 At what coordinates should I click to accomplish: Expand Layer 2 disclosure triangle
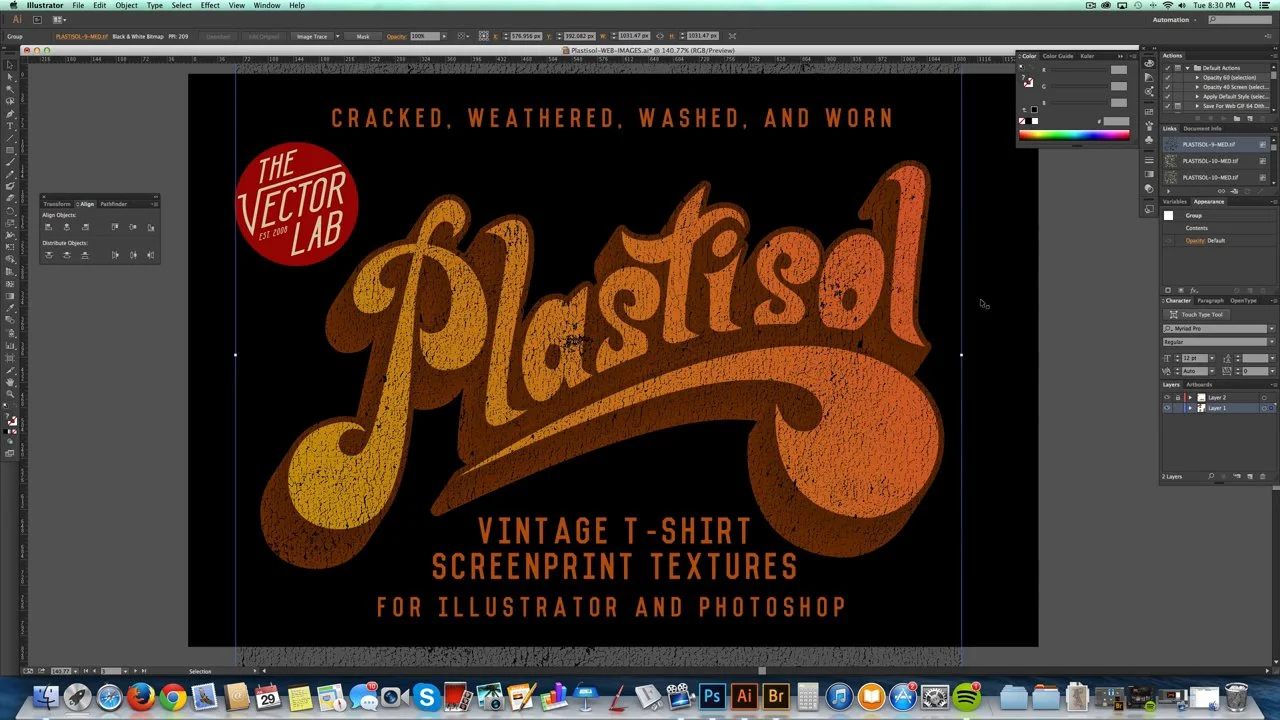point(1190,398)
